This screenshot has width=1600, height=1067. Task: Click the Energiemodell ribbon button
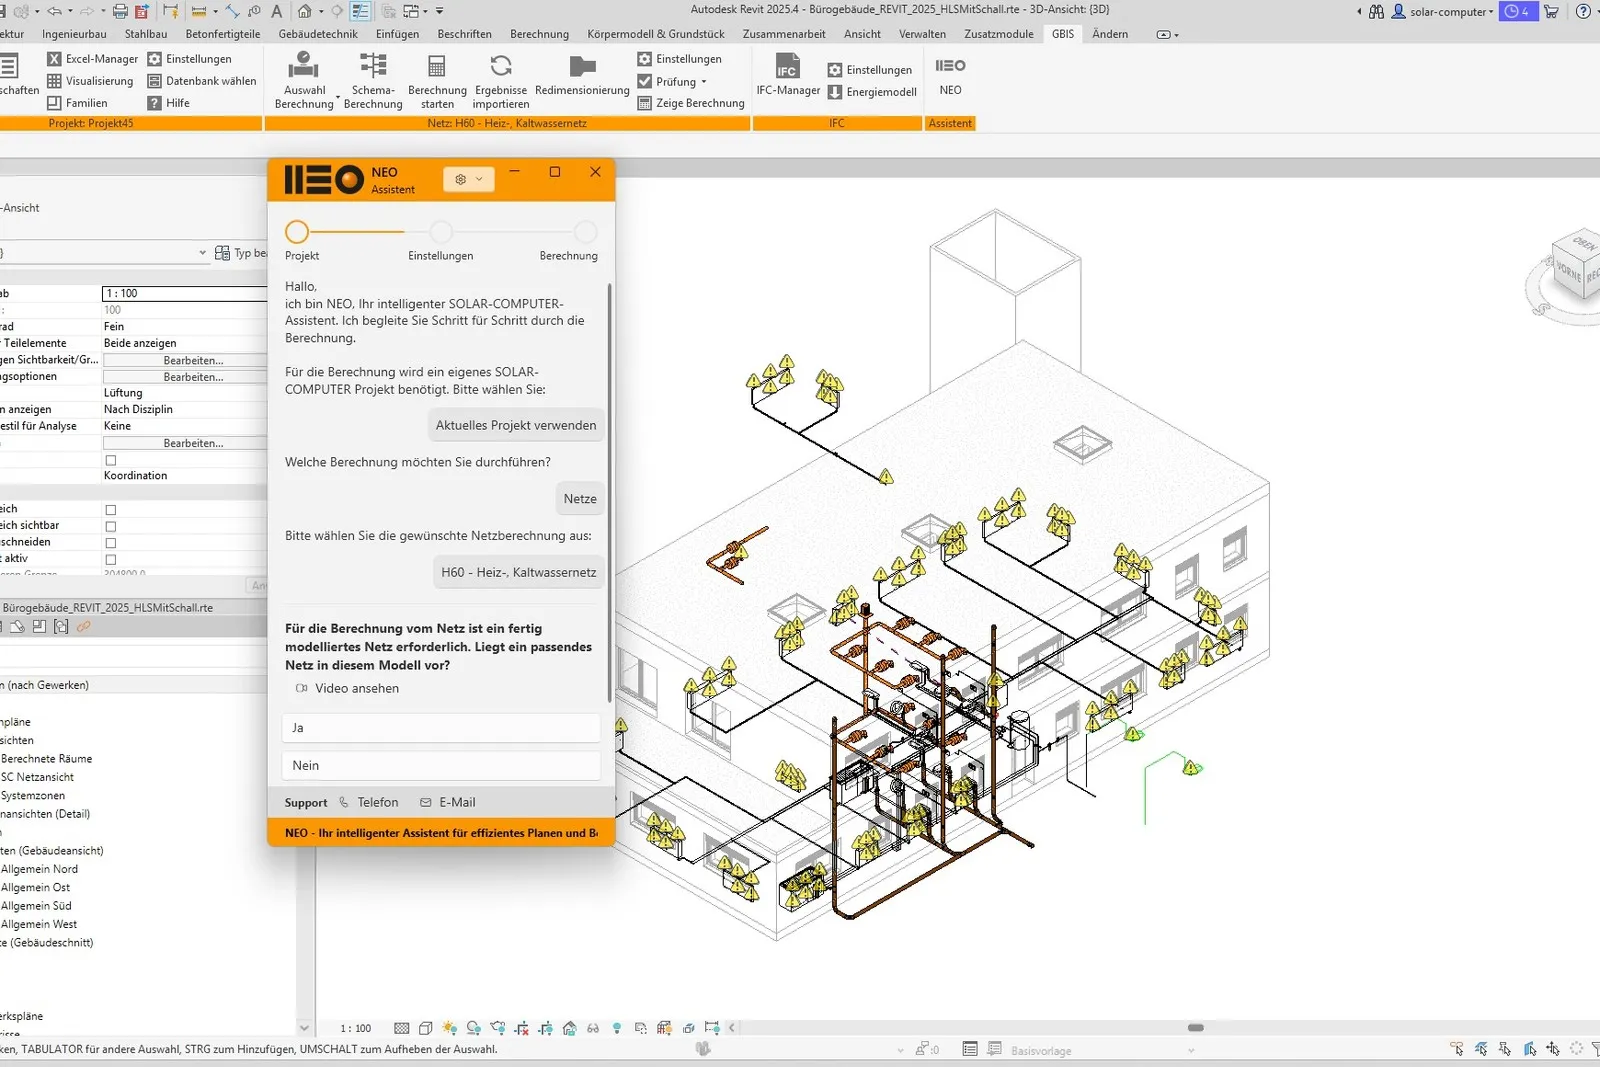click(x=872, y=92)
